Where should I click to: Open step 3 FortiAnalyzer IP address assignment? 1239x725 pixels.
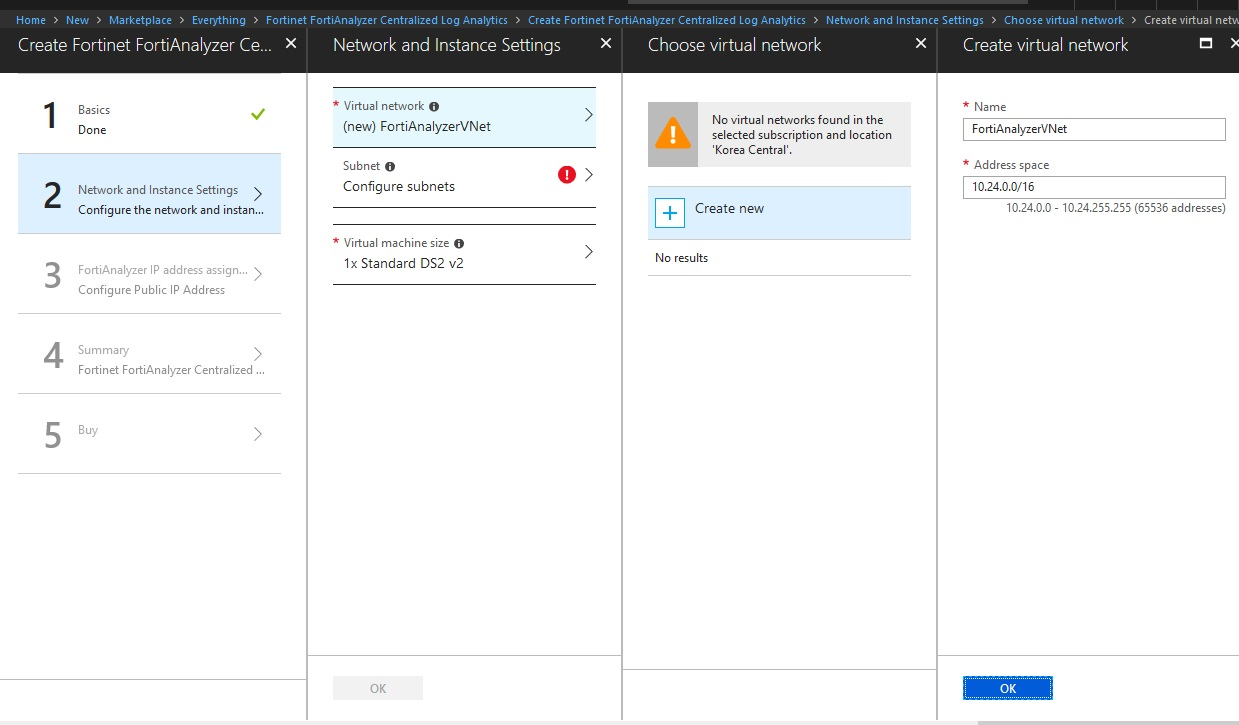pos(150,280)
